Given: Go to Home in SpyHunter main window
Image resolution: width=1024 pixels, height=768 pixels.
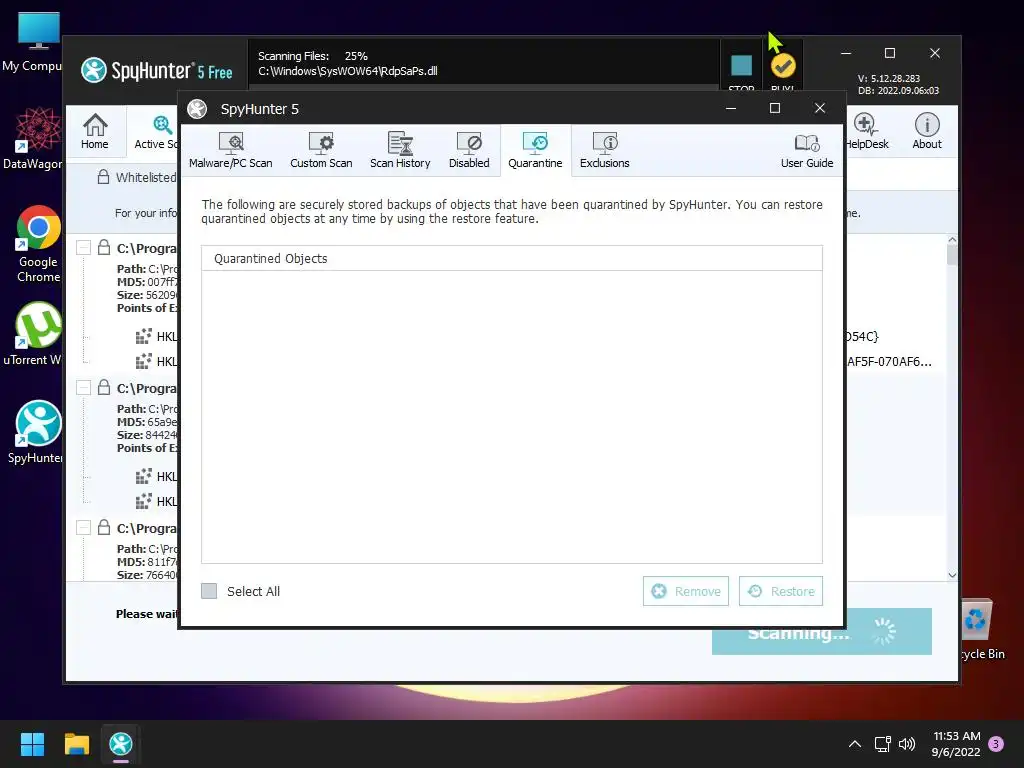Looking at the screenshot, I should point(95,131).
